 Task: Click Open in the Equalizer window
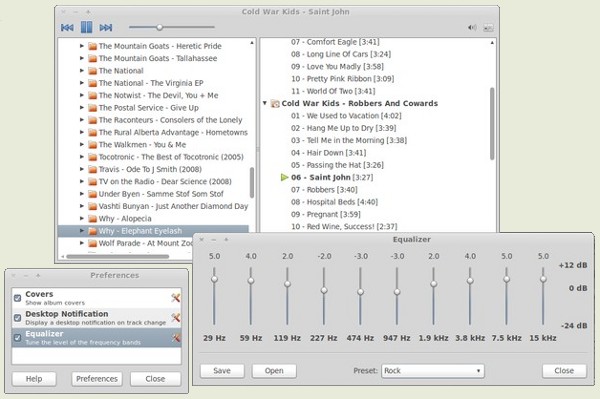[274, 371]
